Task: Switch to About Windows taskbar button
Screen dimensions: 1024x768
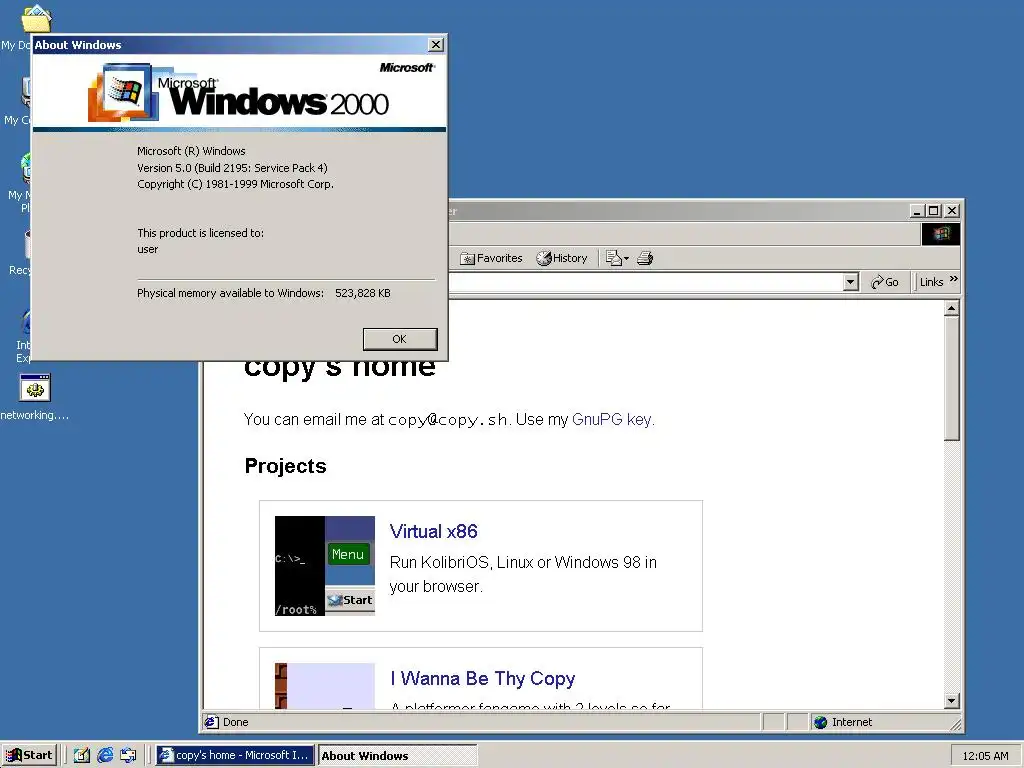Action: (x=397, y=756)
